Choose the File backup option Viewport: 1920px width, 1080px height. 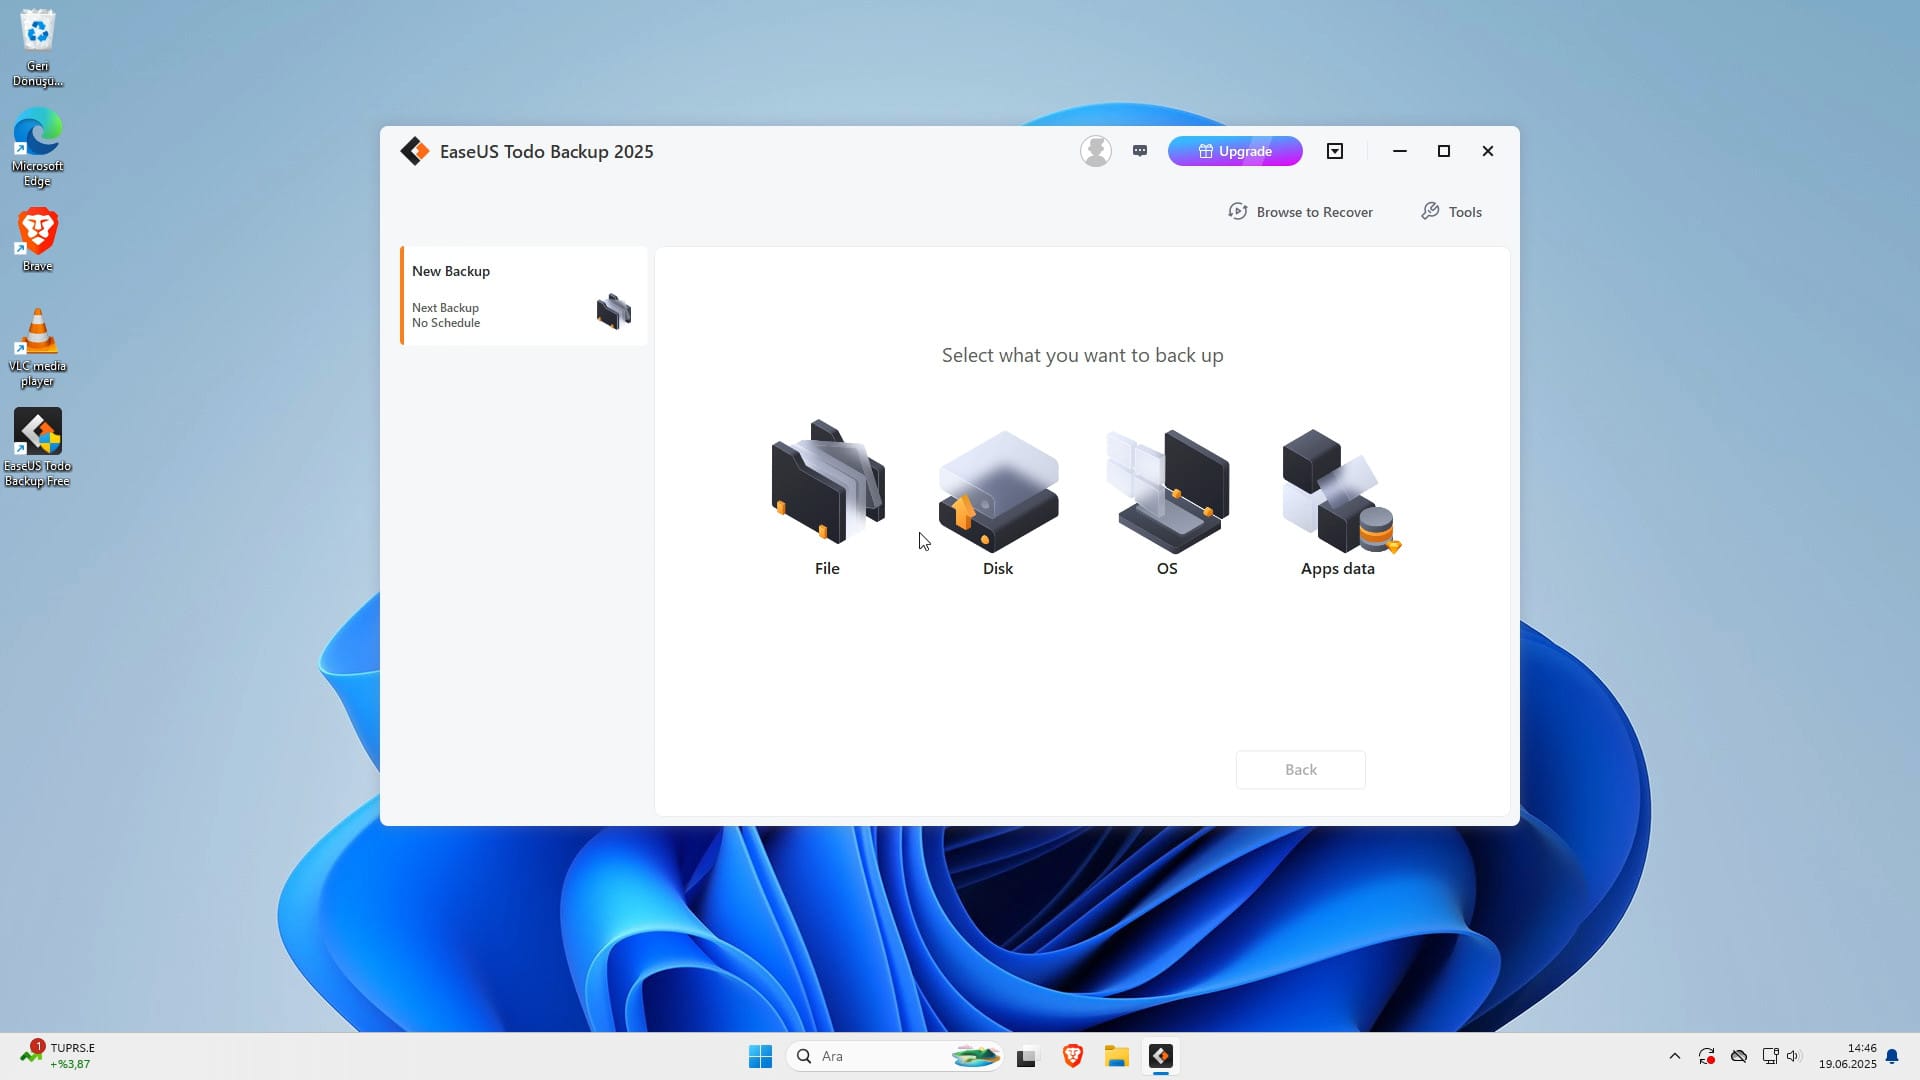[827, 497]
